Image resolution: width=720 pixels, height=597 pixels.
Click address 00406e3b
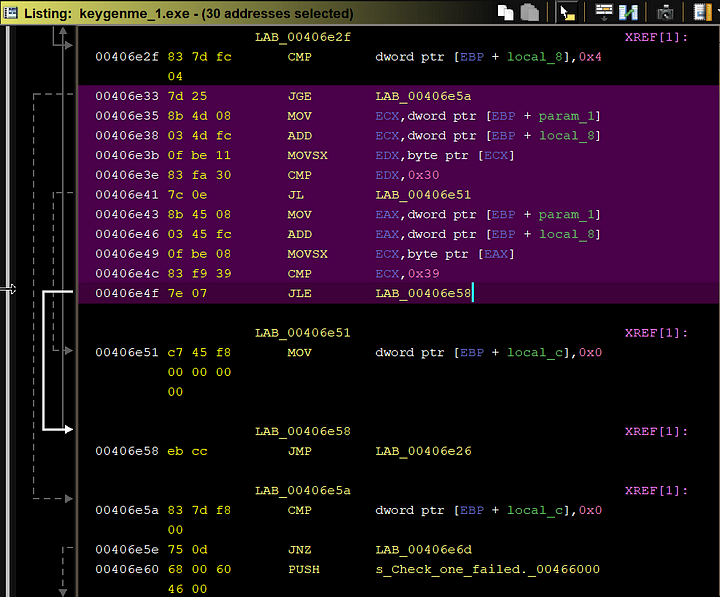click(x=127, y=156)
